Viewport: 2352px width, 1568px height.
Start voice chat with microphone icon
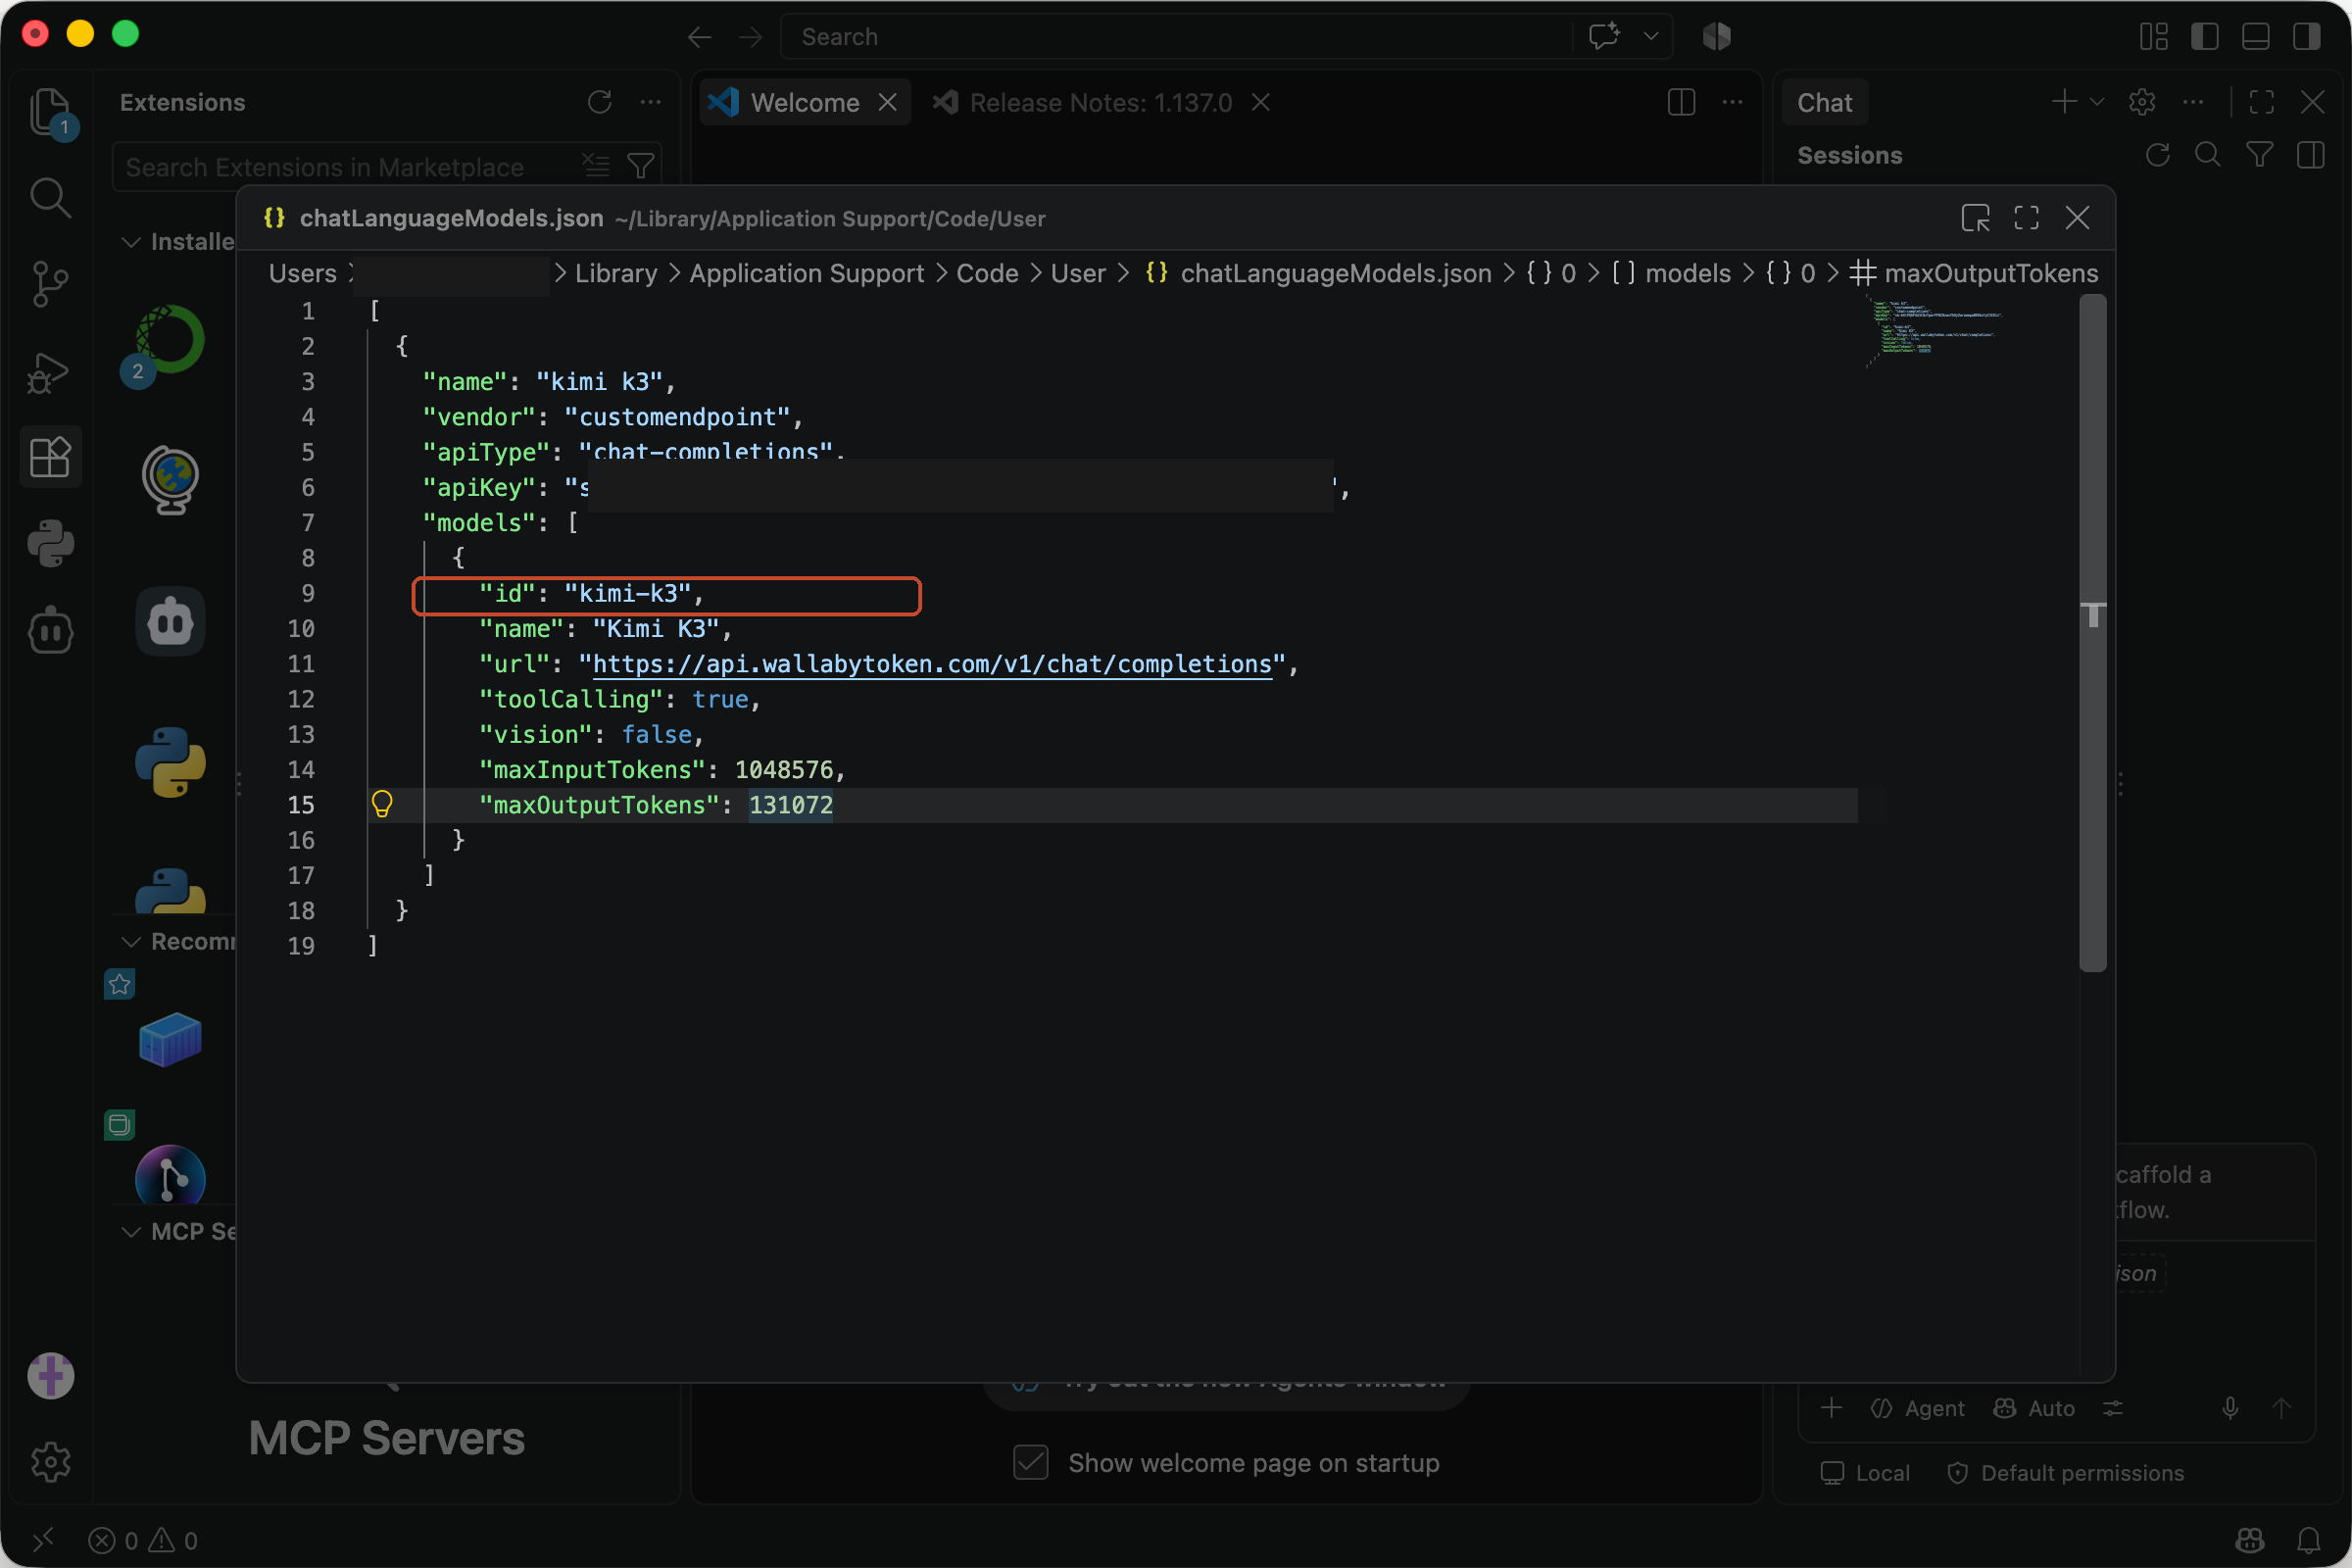2230,1408
